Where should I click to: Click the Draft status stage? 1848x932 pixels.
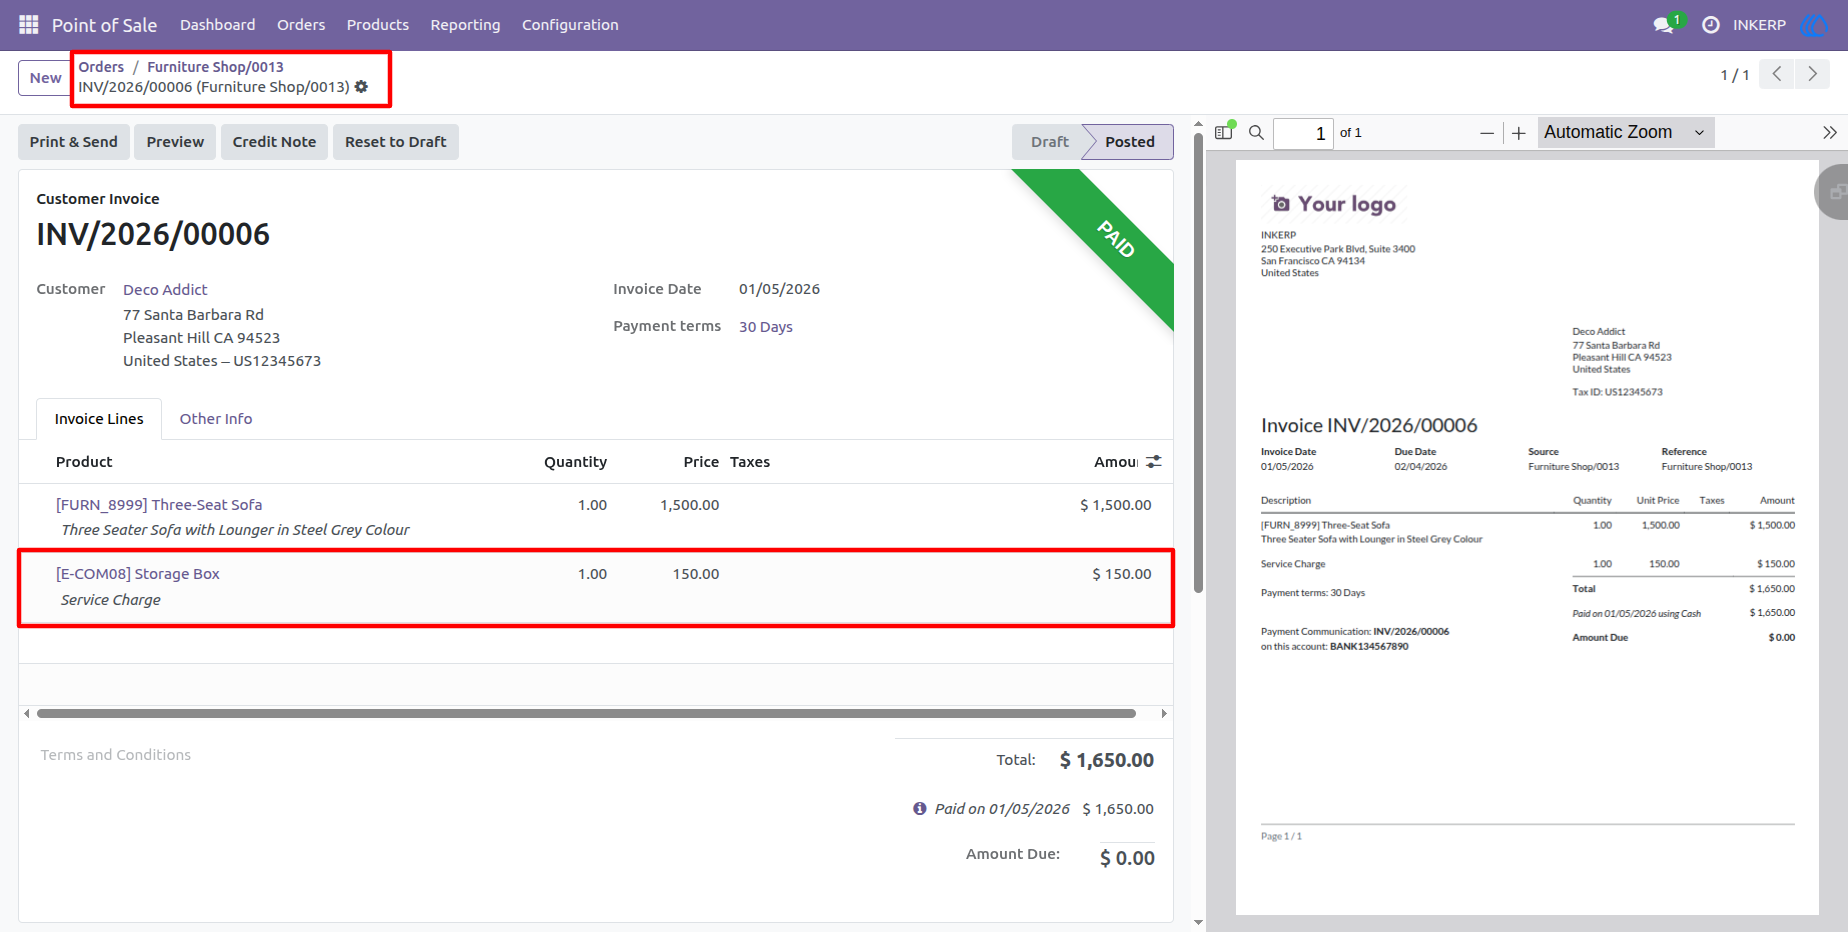click(1049, 142)
